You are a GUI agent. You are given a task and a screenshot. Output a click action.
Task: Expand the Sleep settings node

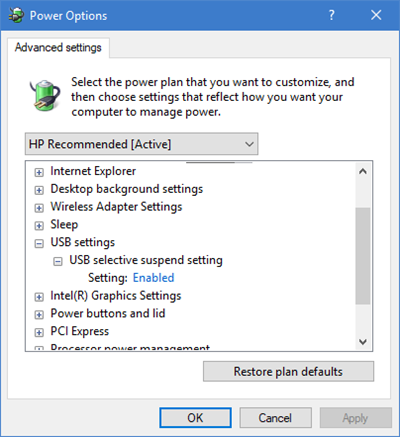point(39,226)
